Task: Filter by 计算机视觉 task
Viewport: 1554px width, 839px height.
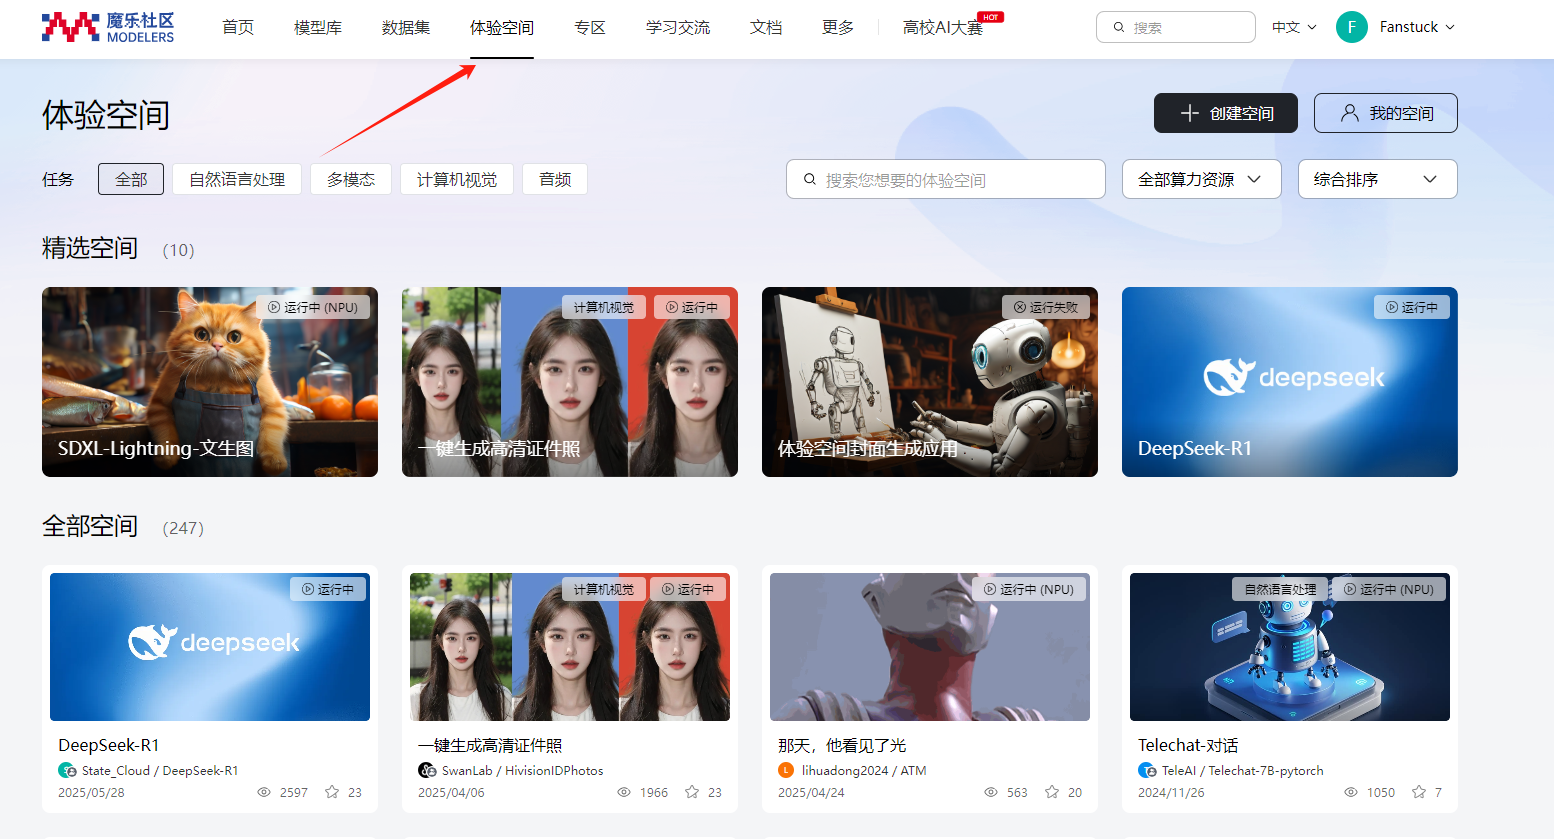Action: click(457, 179)
